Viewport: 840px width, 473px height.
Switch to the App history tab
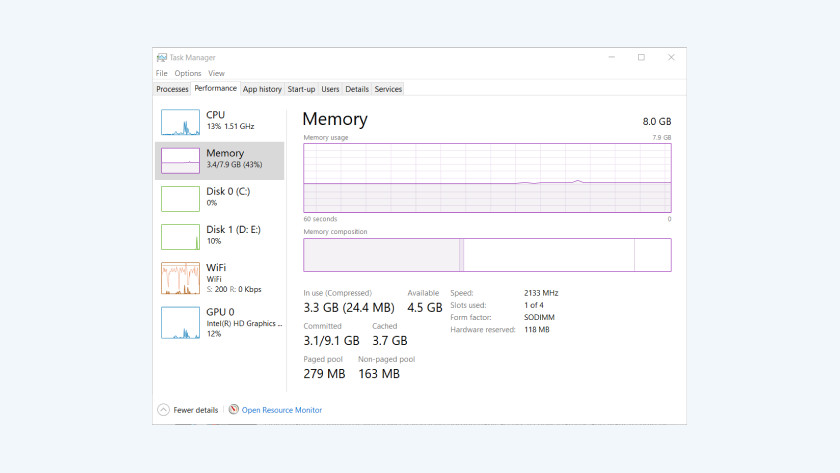click(x=262, y=89)
